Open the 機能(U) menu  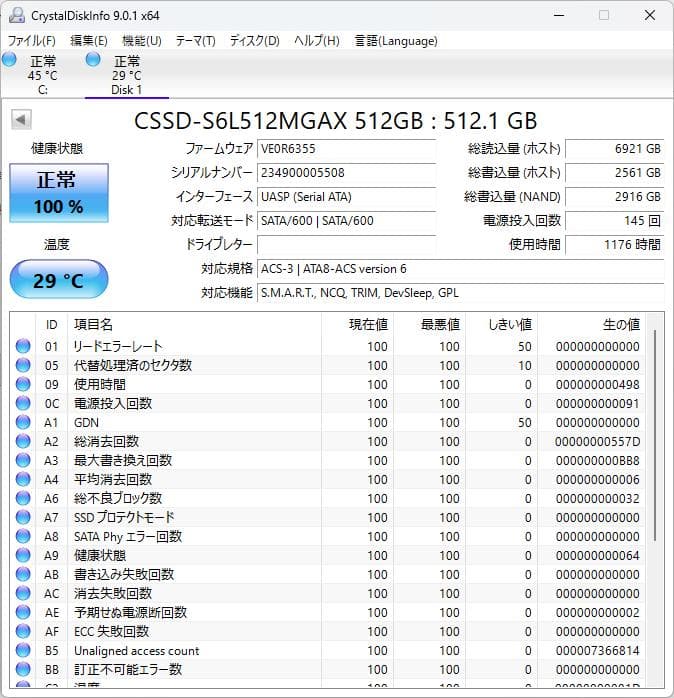(x=142, y=41)
